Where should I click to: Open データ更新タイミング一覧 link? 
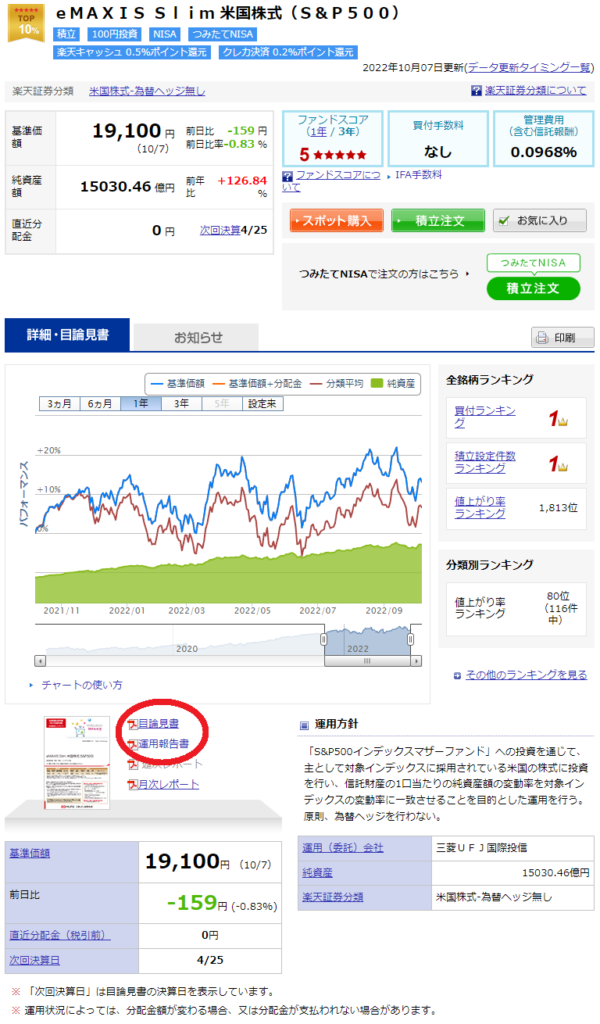pyautogui.click(x=528, y=67)
